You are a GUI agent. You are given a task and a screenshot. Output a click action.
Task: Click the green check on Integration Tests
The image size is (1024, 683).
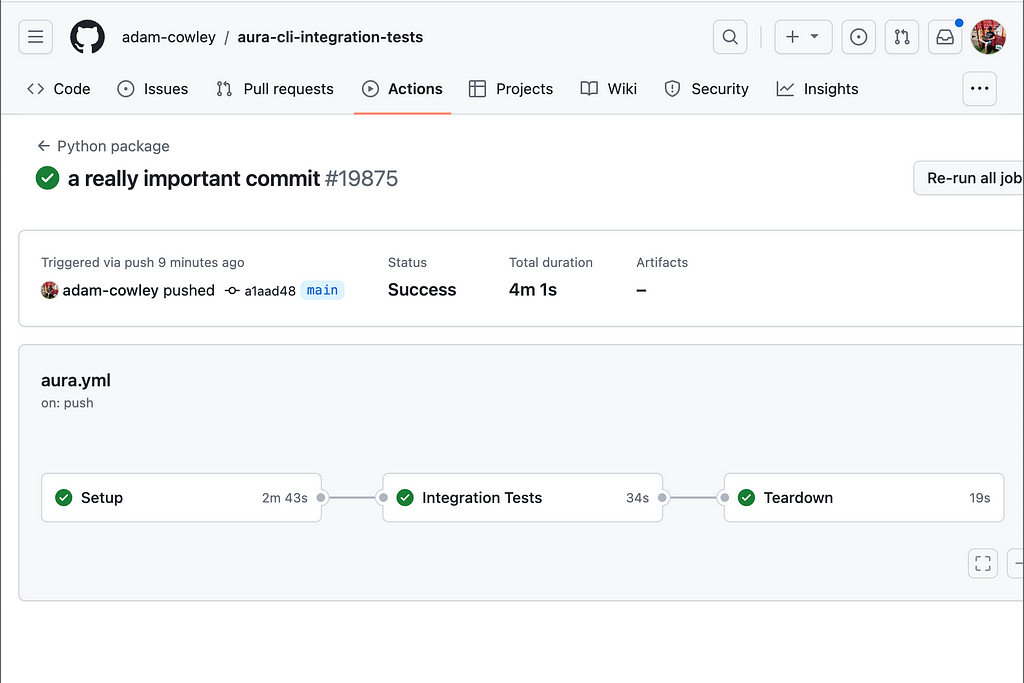(405, 498)
